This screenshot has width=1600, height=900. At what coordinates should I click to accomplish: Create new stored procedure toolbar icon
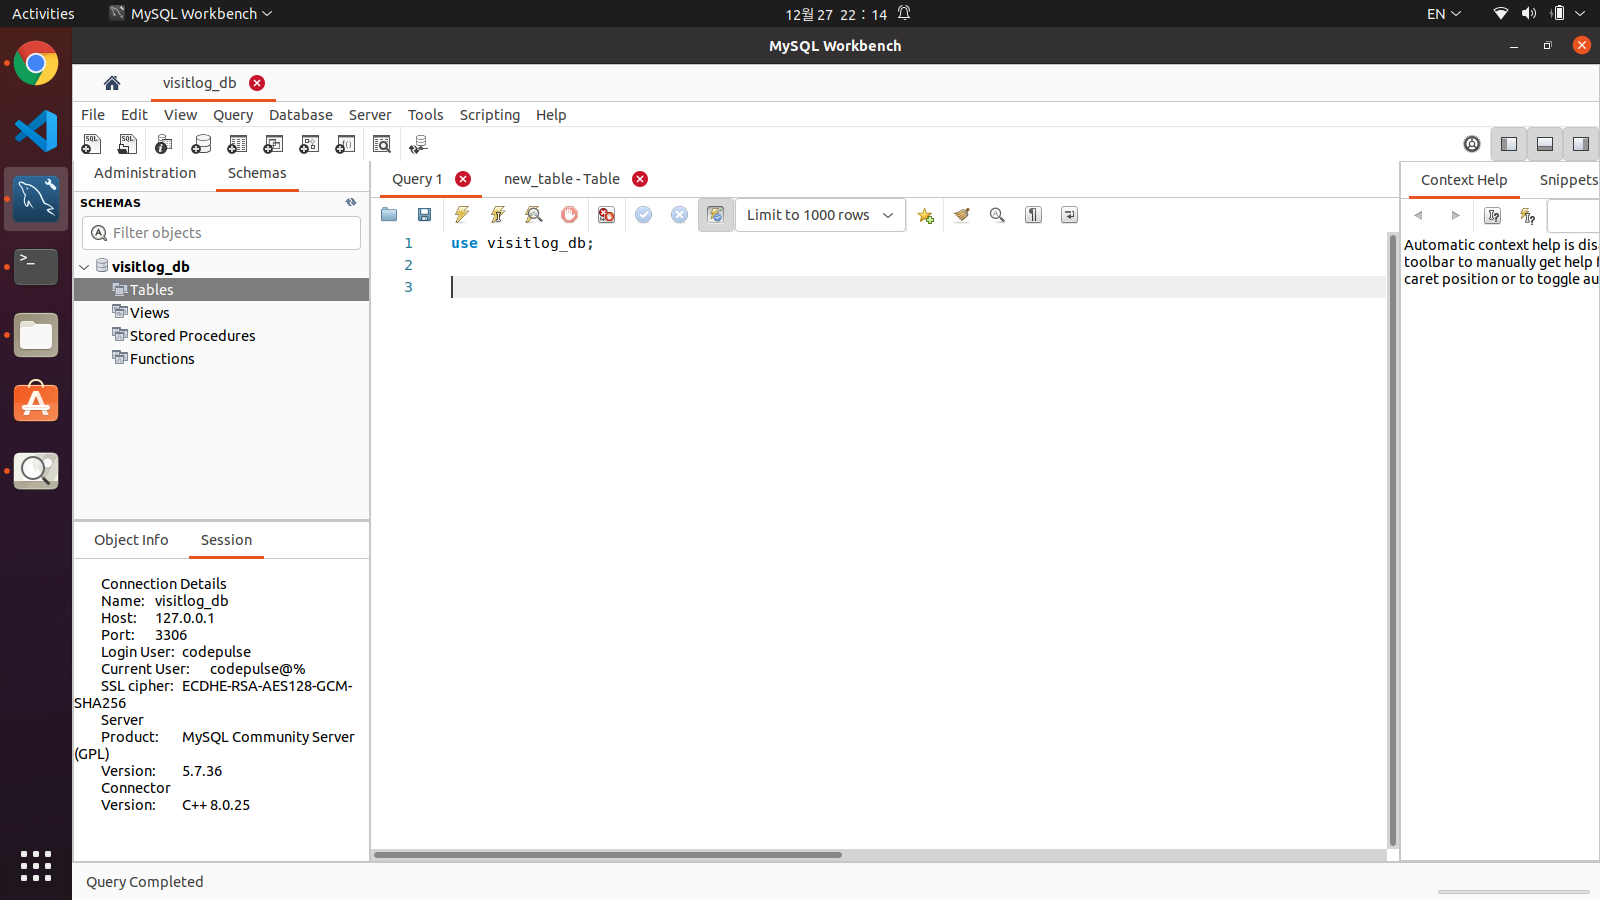tap(309, 144)
